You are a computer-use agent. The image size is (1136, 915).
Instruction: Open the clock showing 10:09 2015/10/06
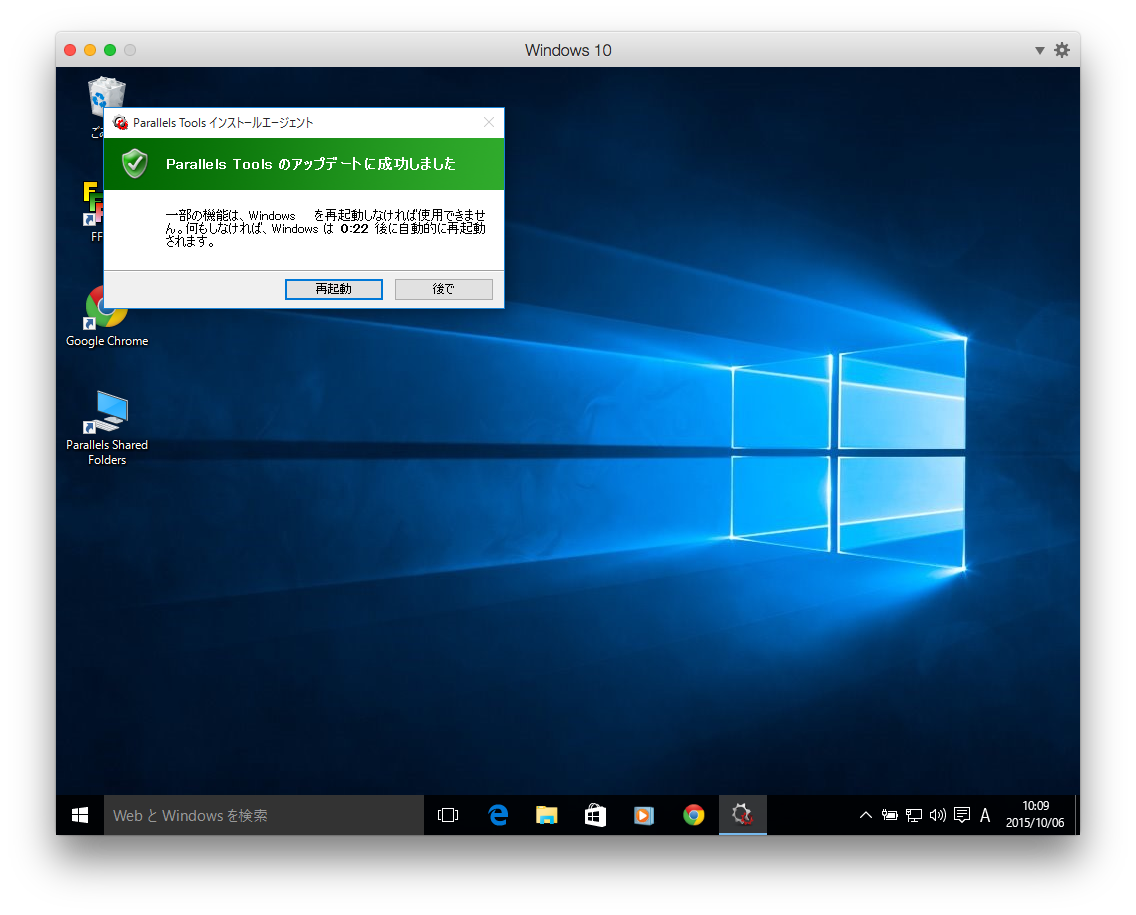pos(1035,814)
